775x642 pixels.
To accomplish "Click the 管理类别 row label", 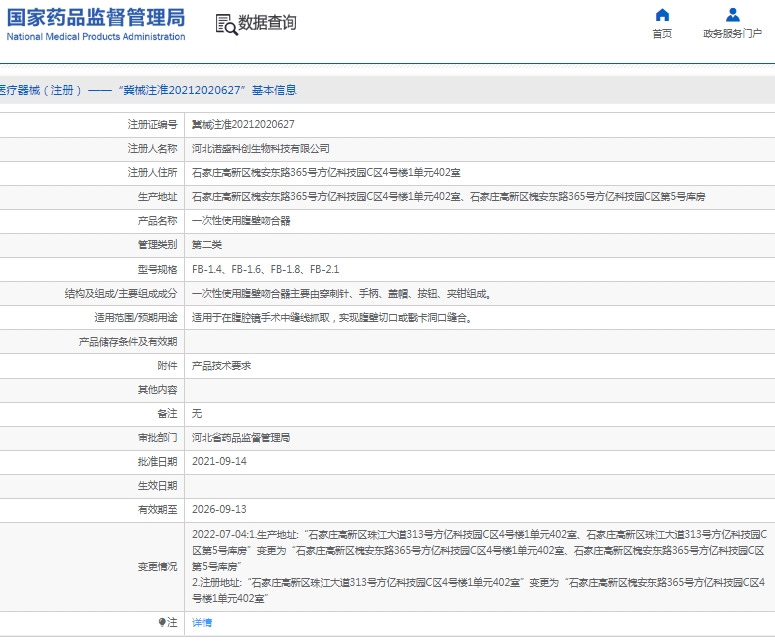I will [157, 245].
